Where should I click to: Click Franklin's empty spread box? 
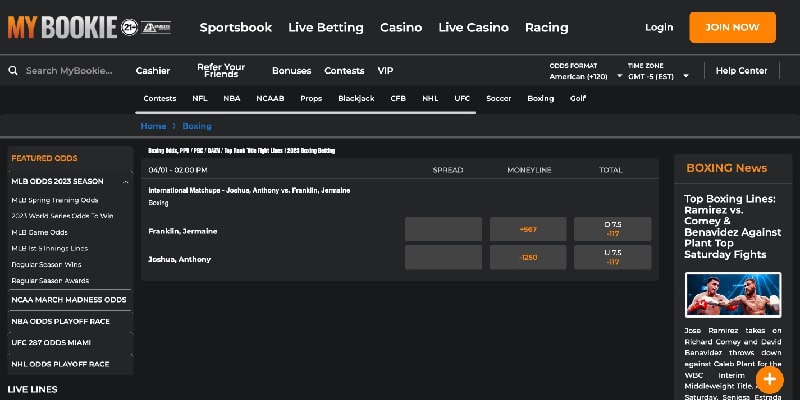pos(443,229)
